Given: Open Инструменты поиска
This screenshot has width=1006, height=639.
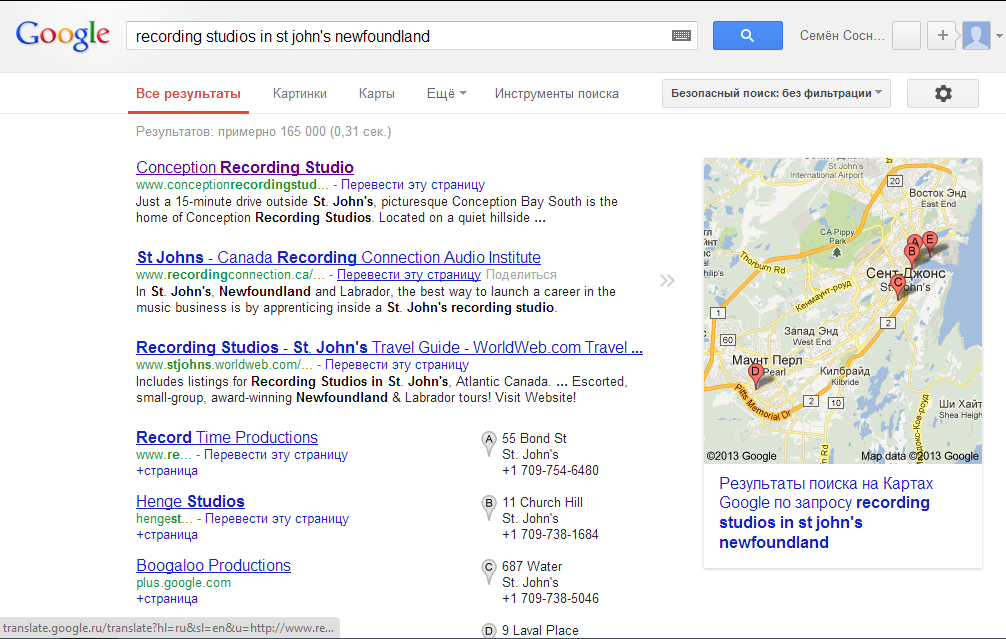Looking at the screenshot, I should [556, 94].
